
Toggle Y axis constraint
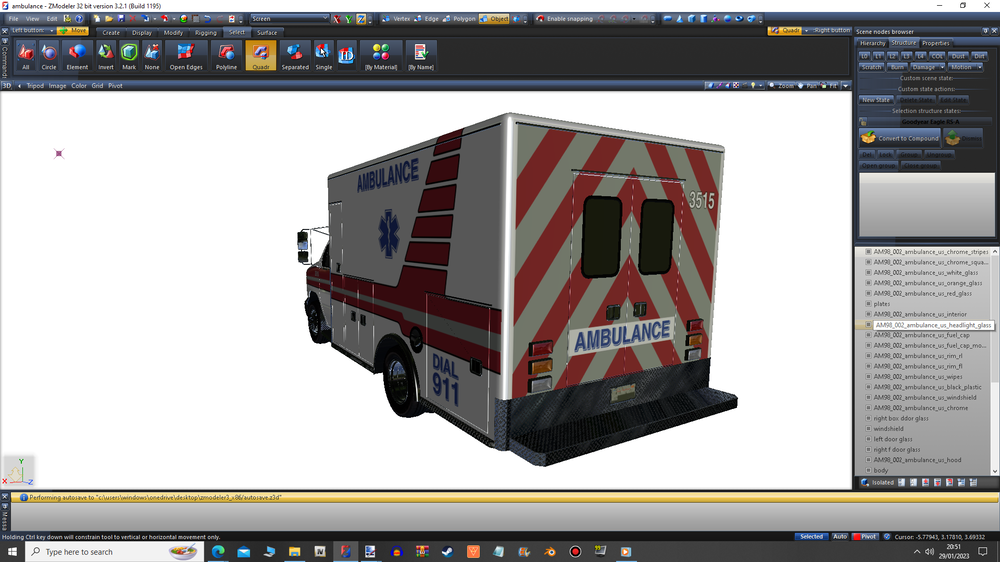coord(349,19)
